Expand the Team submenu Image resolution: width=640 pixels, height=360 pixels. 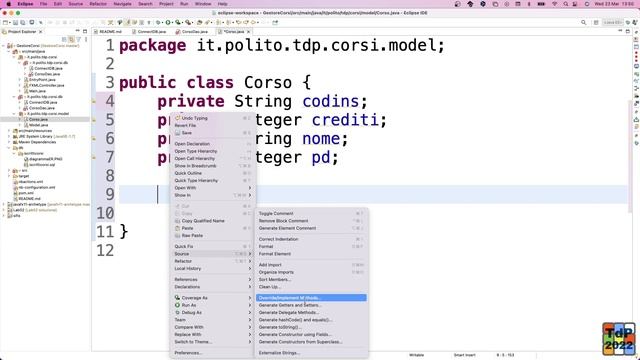tap(212, 320)
